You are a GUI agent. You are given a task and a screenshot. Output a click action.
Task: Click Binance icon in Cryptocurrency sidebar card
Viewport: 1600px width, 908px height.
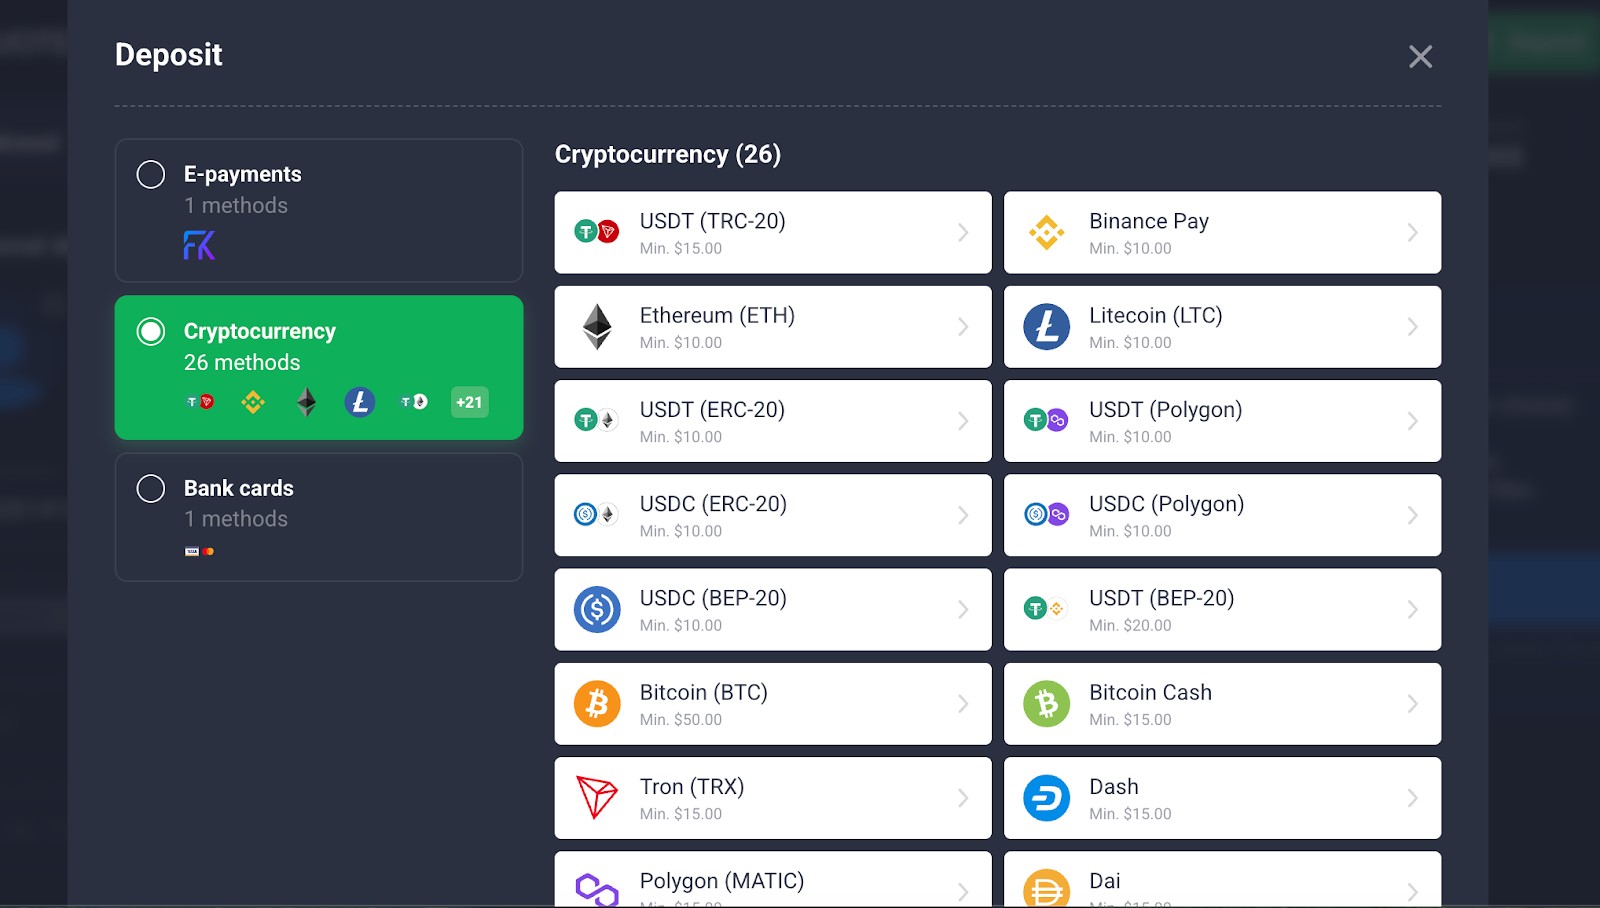253,402
